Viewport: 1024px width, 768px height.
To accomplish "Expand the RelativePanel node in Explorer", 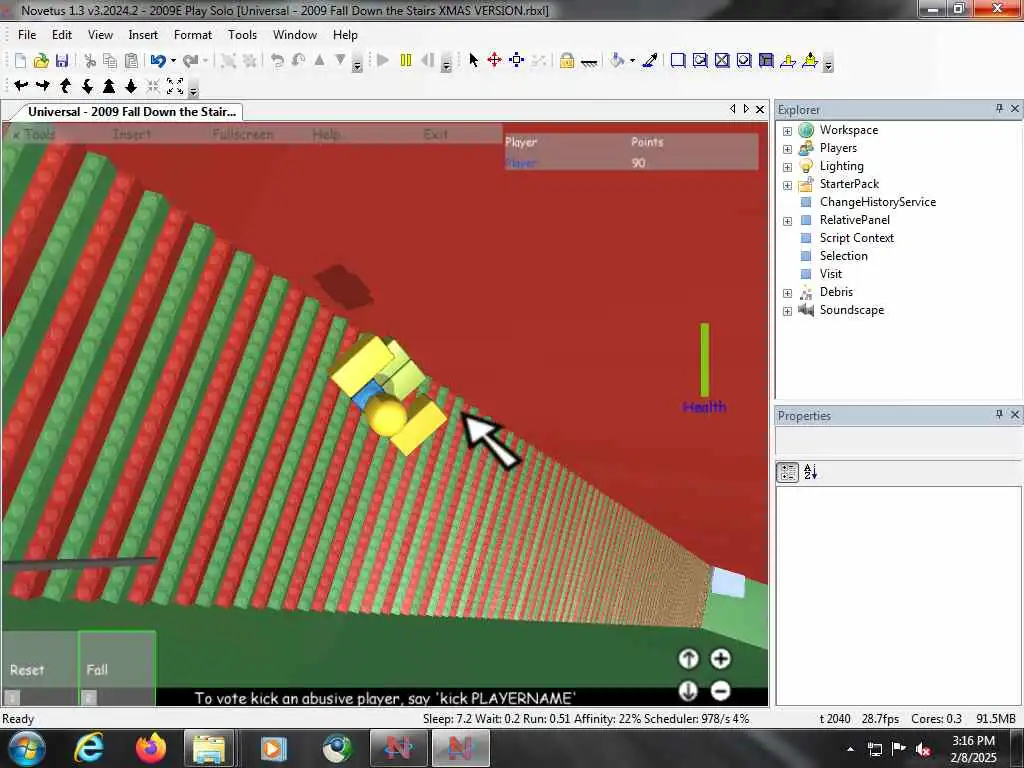I will point(788,221).
